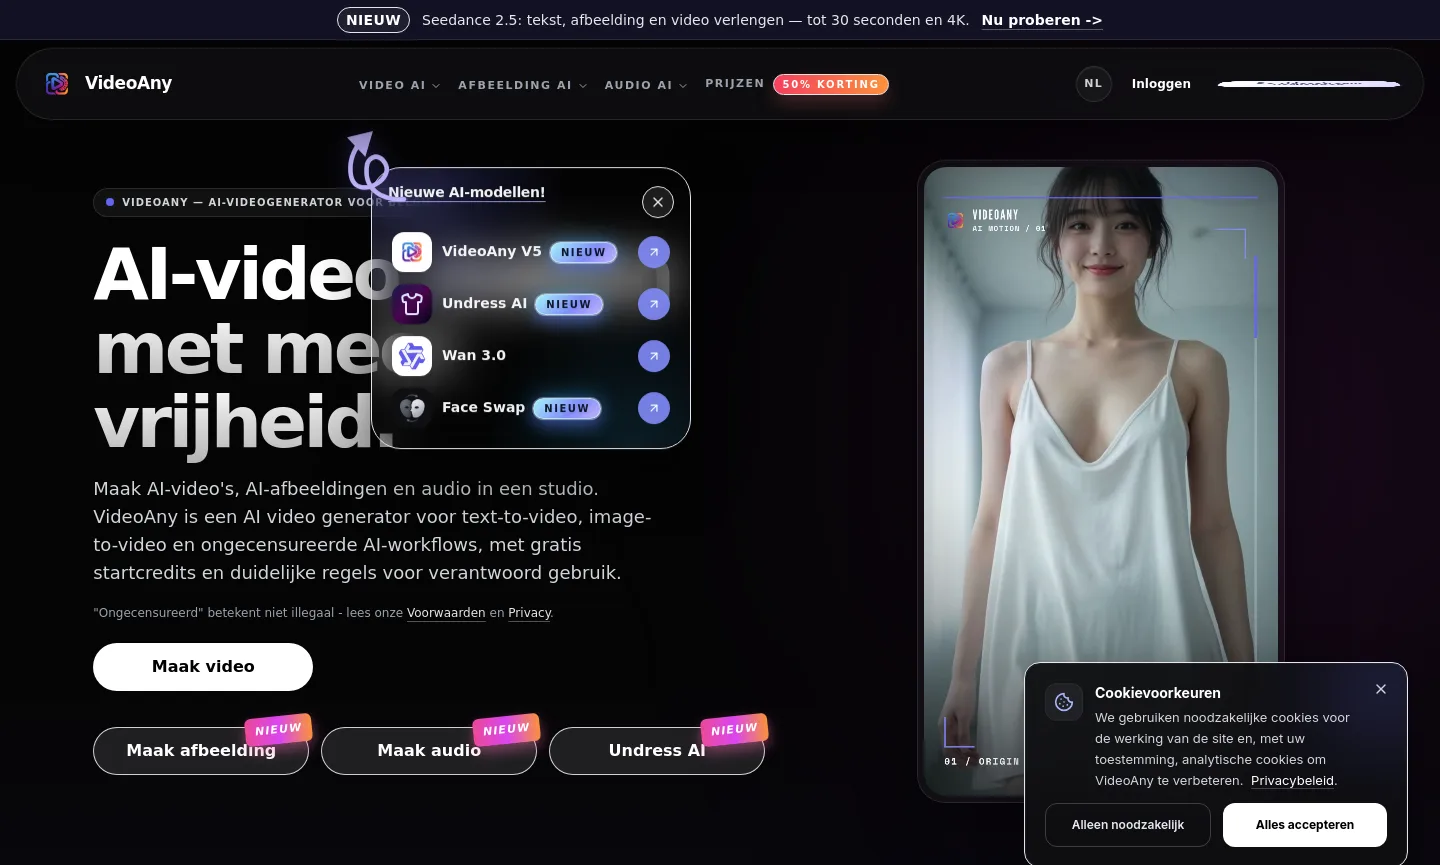
Task: Click the Wan 3.0 model icon
Action: pos(412,356)
